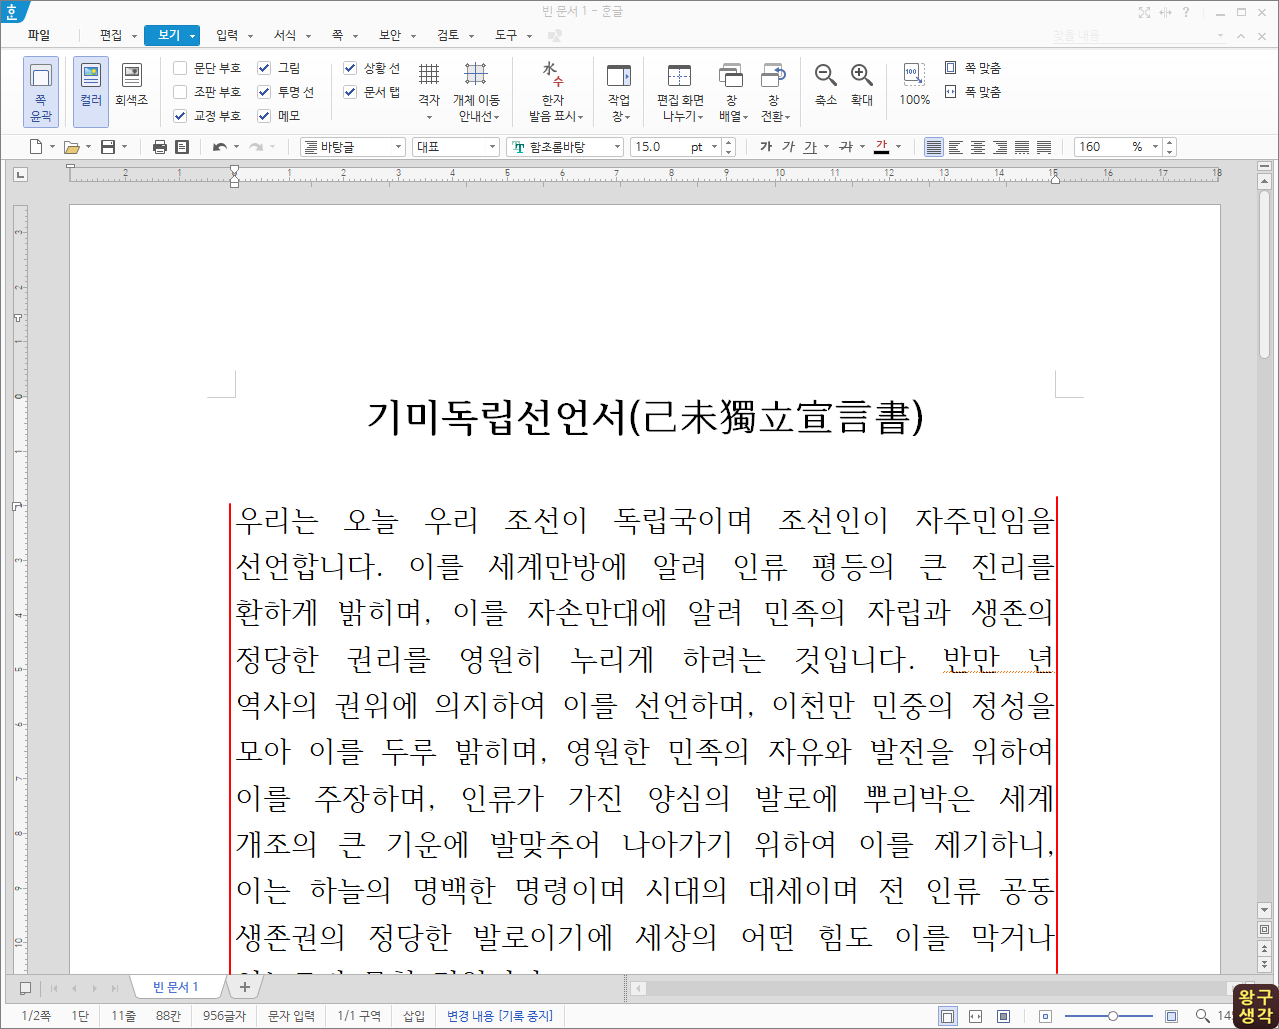The height and width of the screenshot is (1029, 1279).
Task: Click the 축소 zoom out magnifier
Action: pos(826,75)
